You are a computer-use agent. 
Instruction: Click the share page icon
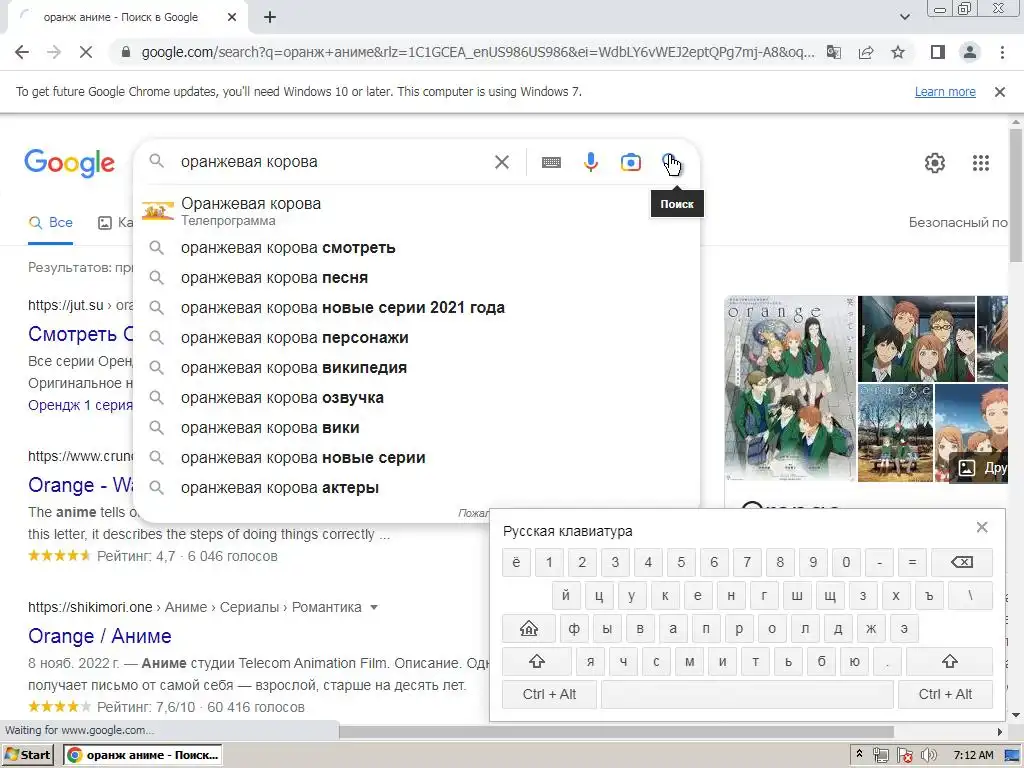(866, 52)
